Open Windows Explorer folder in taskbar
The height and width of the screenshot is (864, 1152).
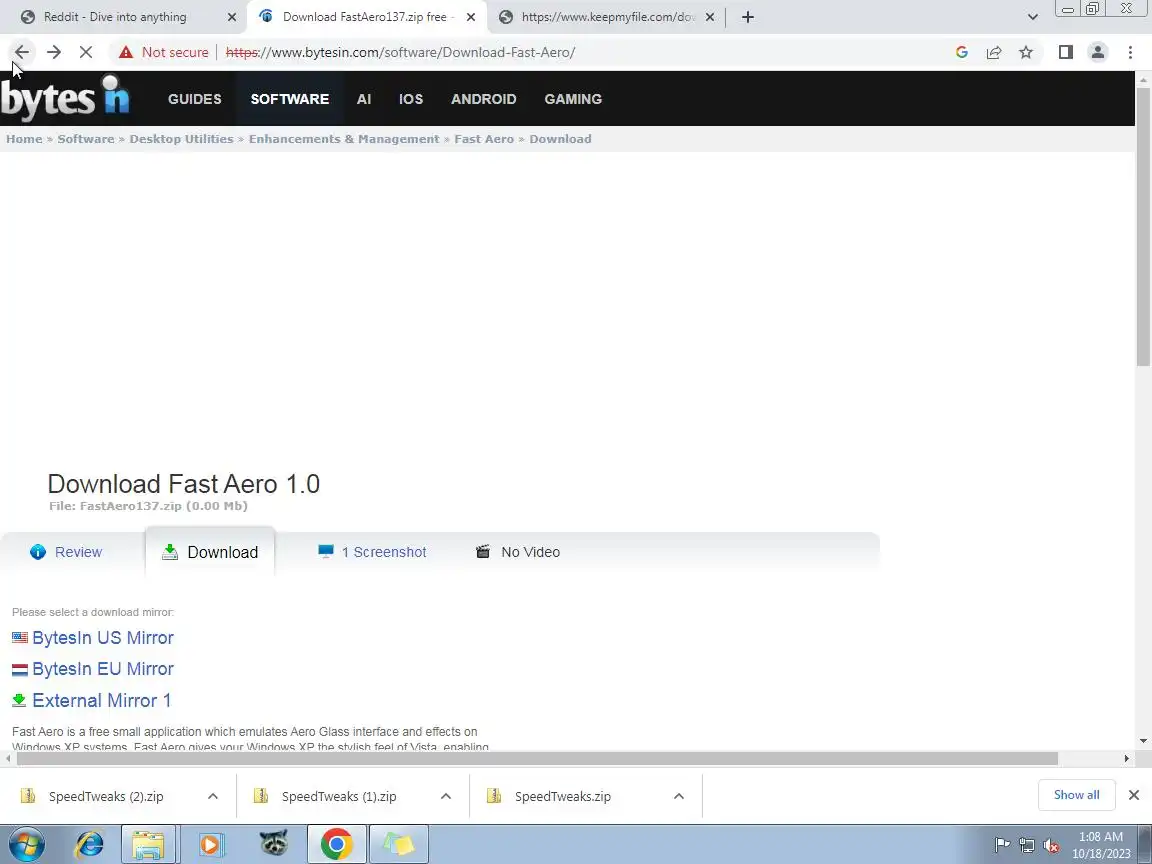click(x=148, y=844)
